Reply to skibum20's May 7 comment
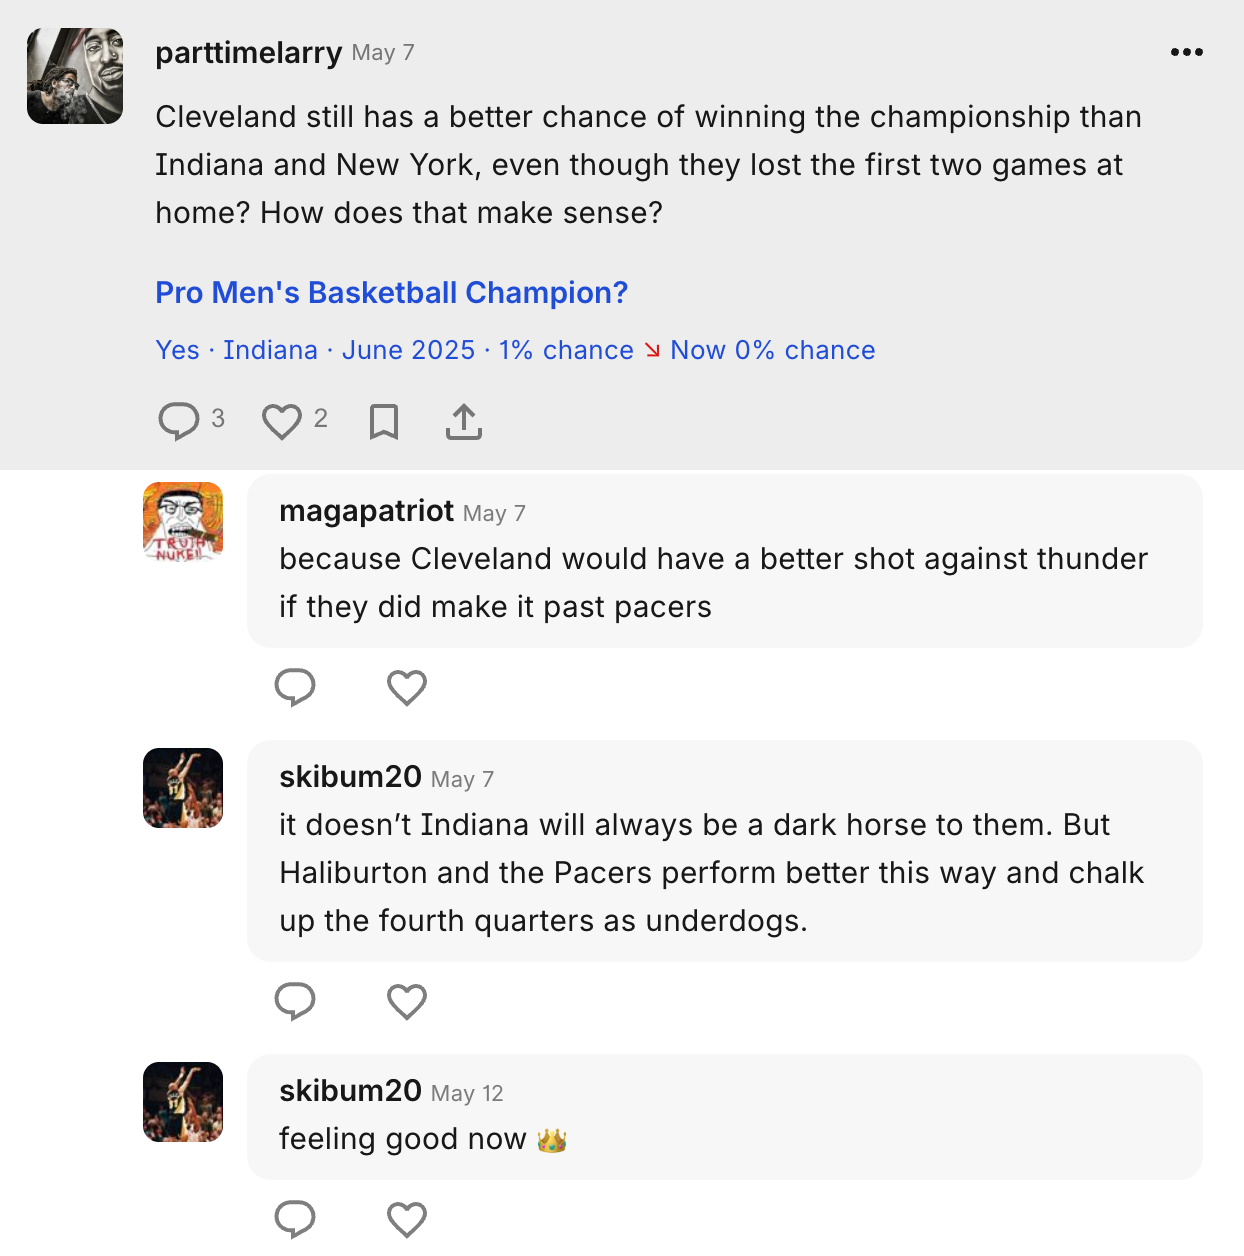This screenshot has width=1244, height=1256. tap(295, 1001)
